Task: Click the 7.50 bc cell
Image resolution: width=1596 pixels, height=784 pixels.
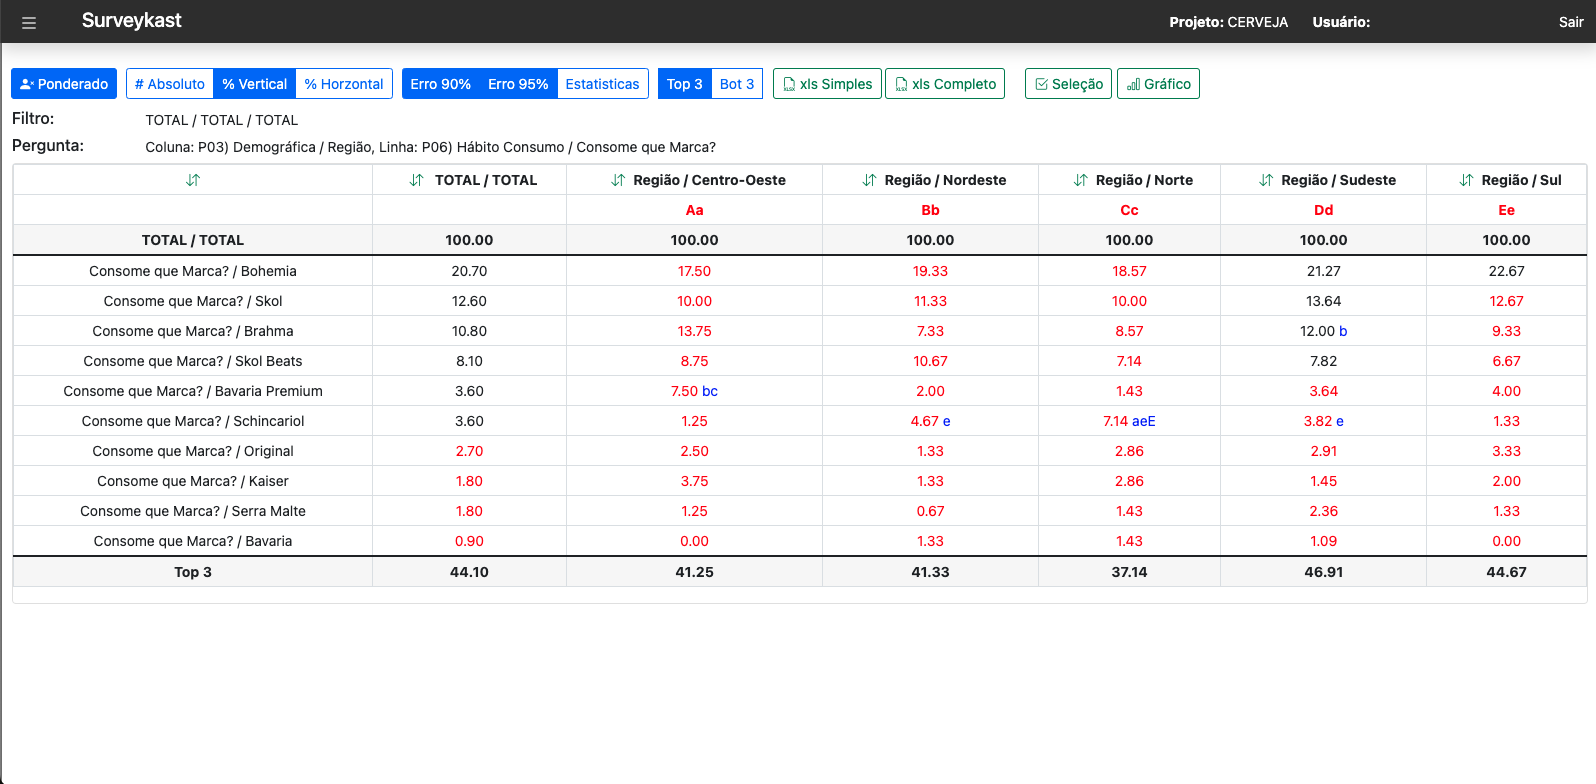Action: (694, 391)
